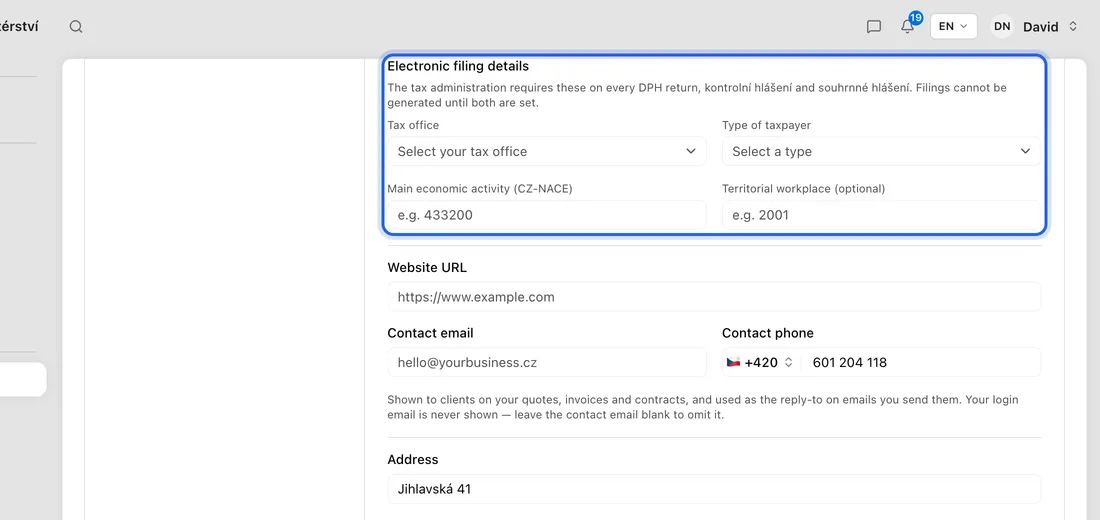The width and height of the screenshot is (1100, 520).
Task: Focus the Territorial workplace field
Action: coord(881,215)
